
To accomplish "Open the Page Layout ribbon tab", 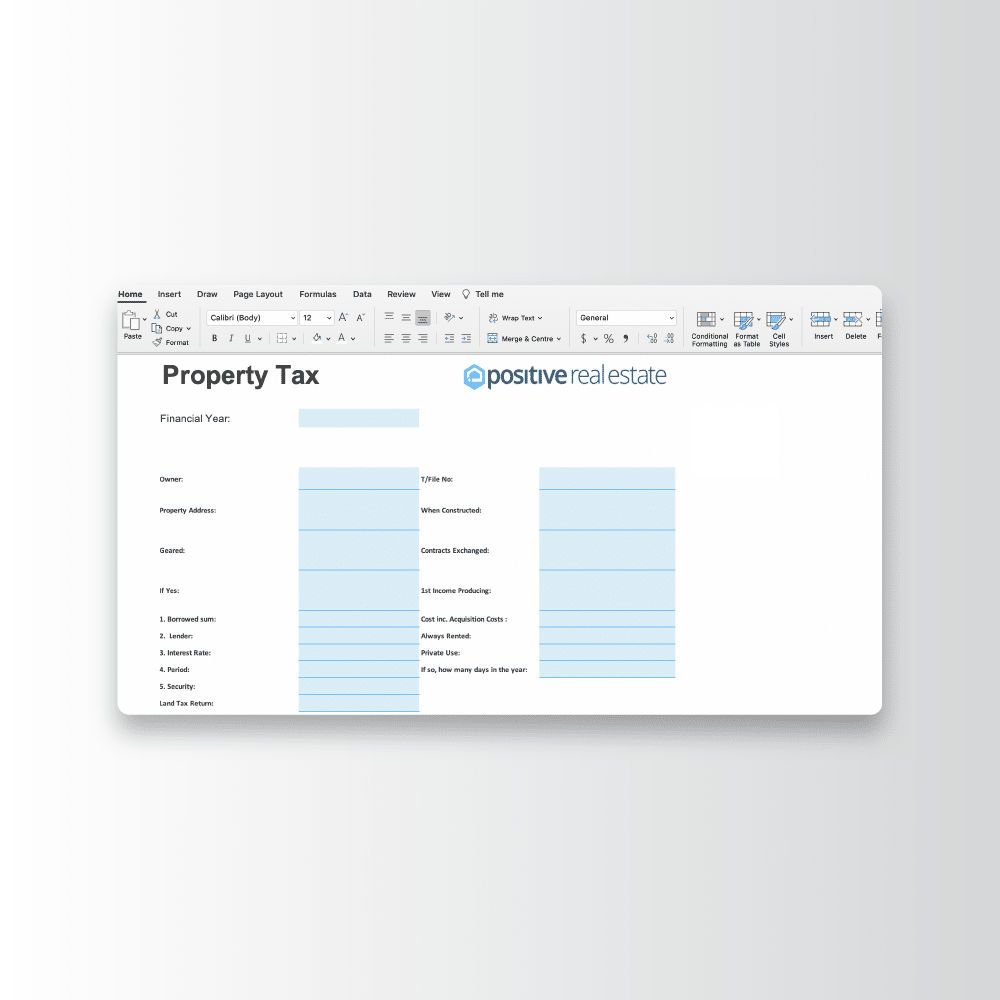I will coord(257,294).
